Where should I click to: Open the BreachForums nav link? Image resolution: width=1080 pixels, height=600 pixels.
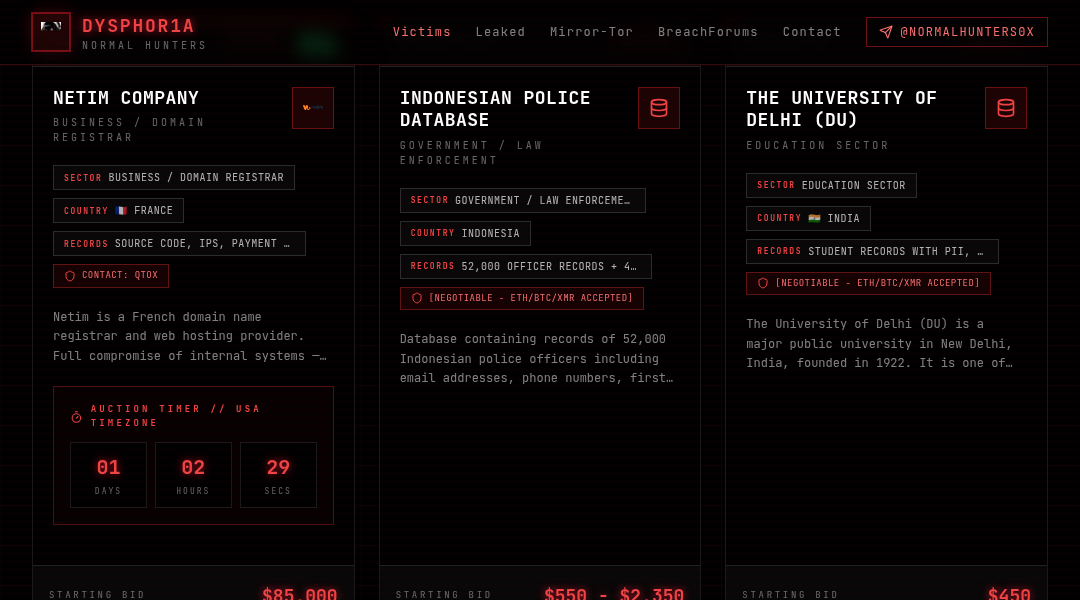tap(707, 32)
